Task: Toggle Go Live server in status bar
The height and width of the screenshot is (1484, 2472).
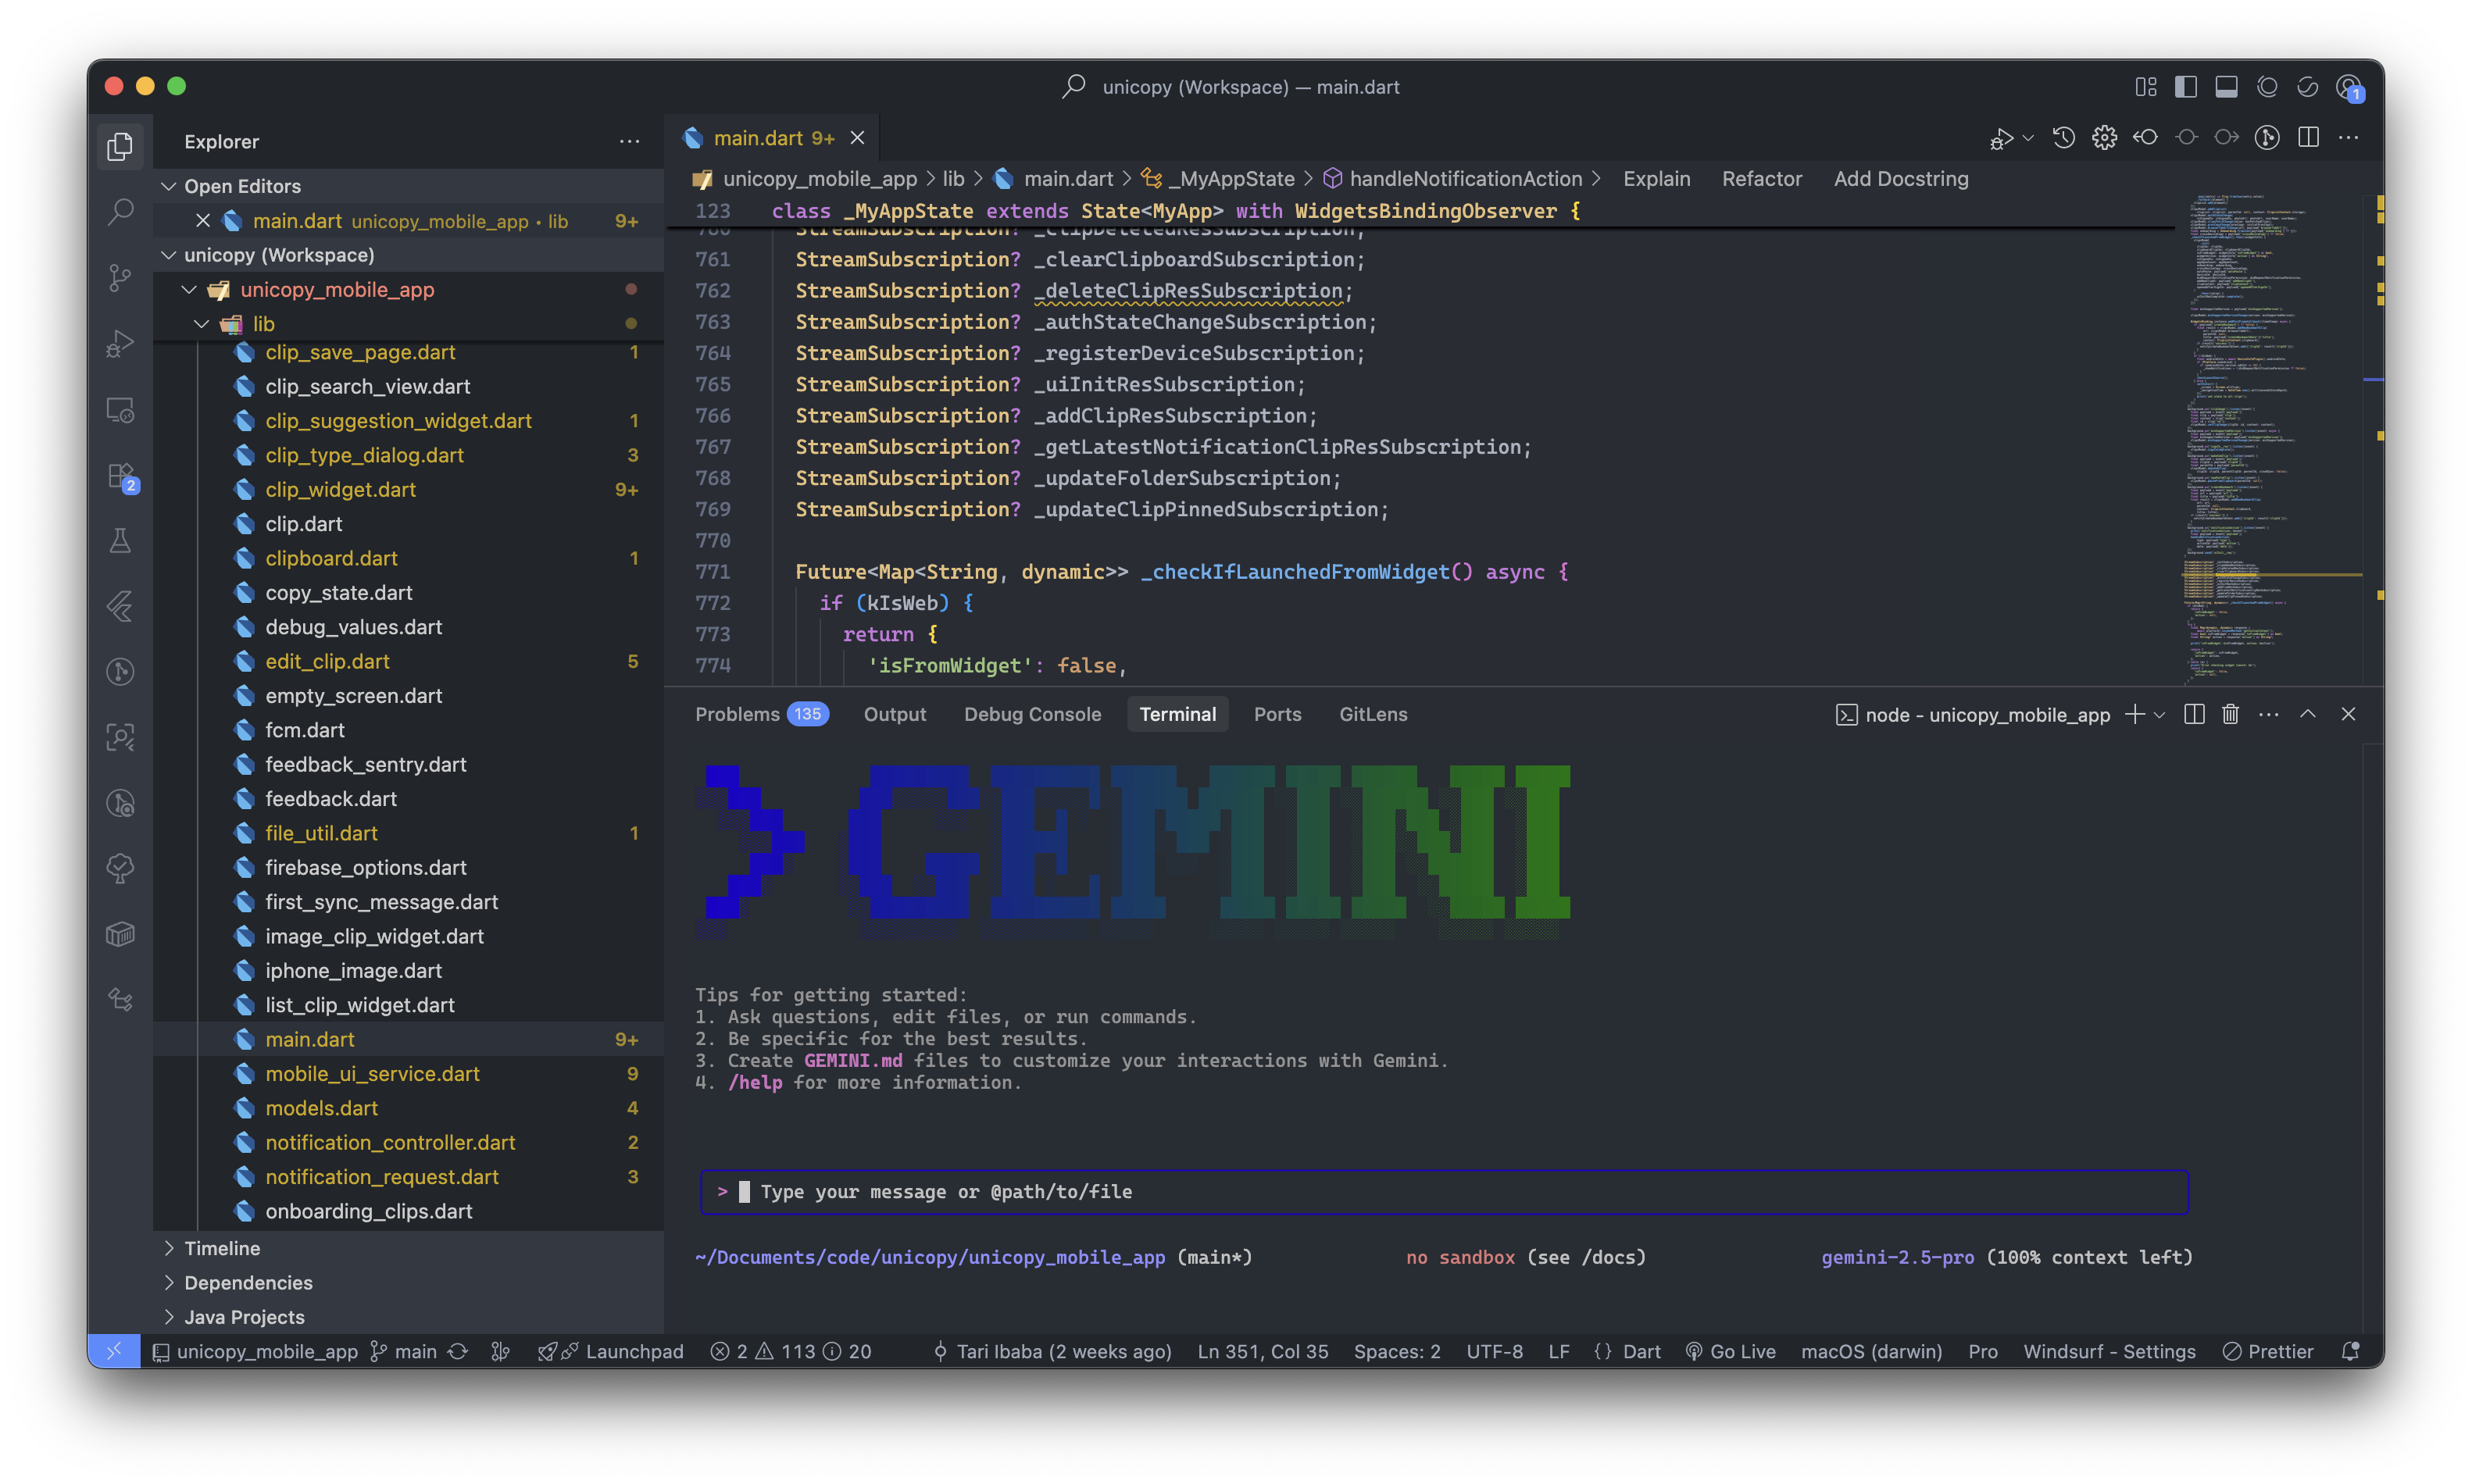Action: 1730,1351
